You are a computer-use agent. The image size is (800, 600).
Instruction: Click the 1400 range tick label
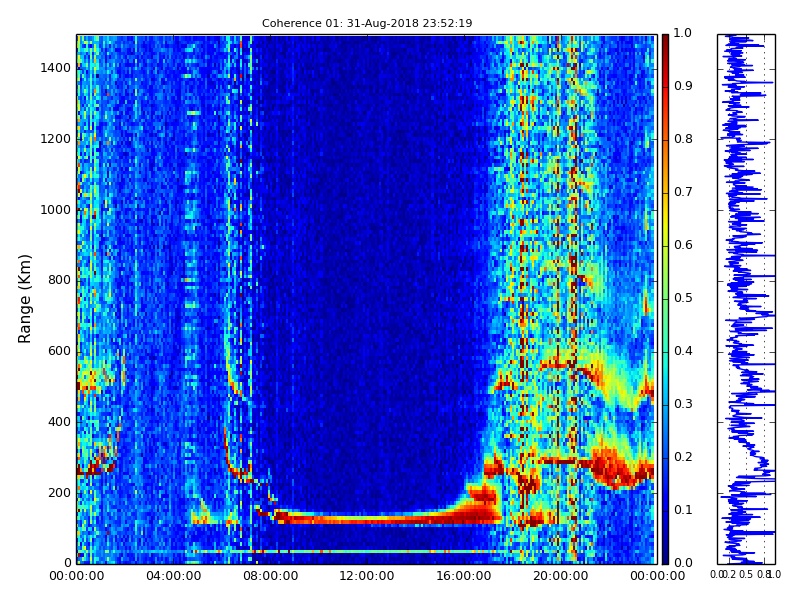(56, 68)
